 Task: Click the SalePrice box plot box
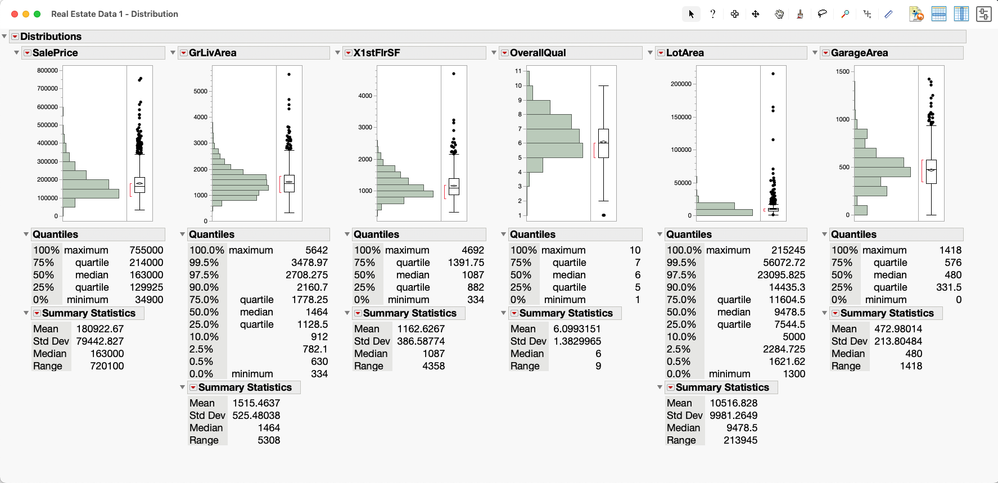(x=139, y=185)
